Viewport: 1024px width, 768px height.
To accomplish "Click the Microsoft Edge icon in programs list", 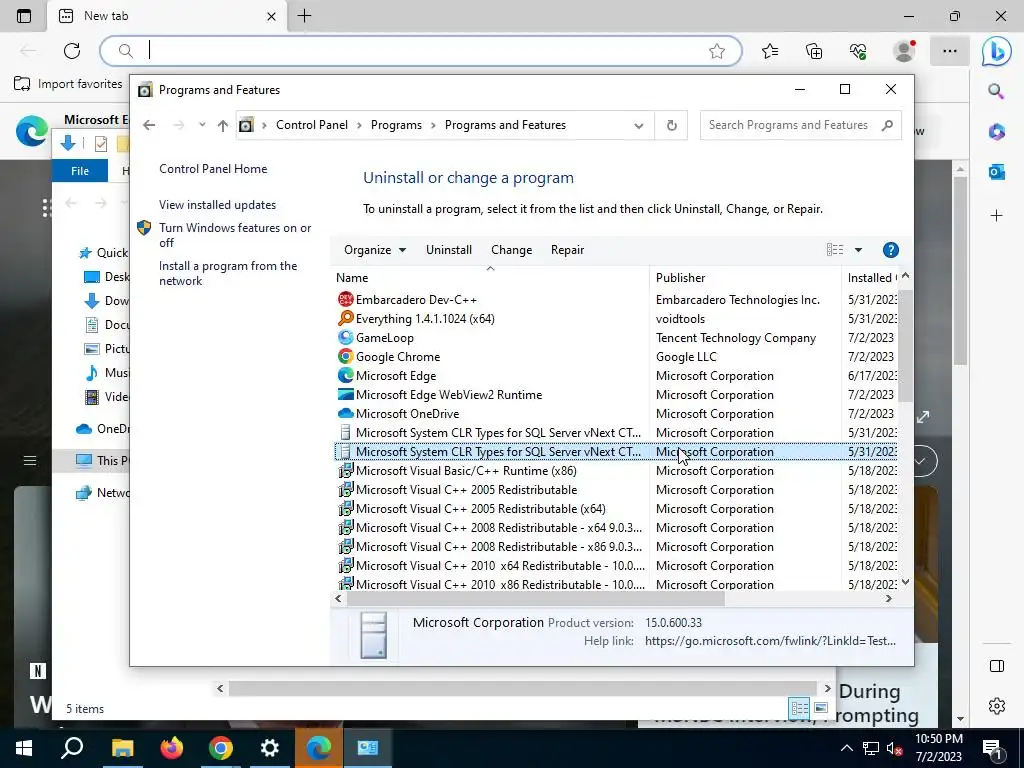I will tap(345, 376).
